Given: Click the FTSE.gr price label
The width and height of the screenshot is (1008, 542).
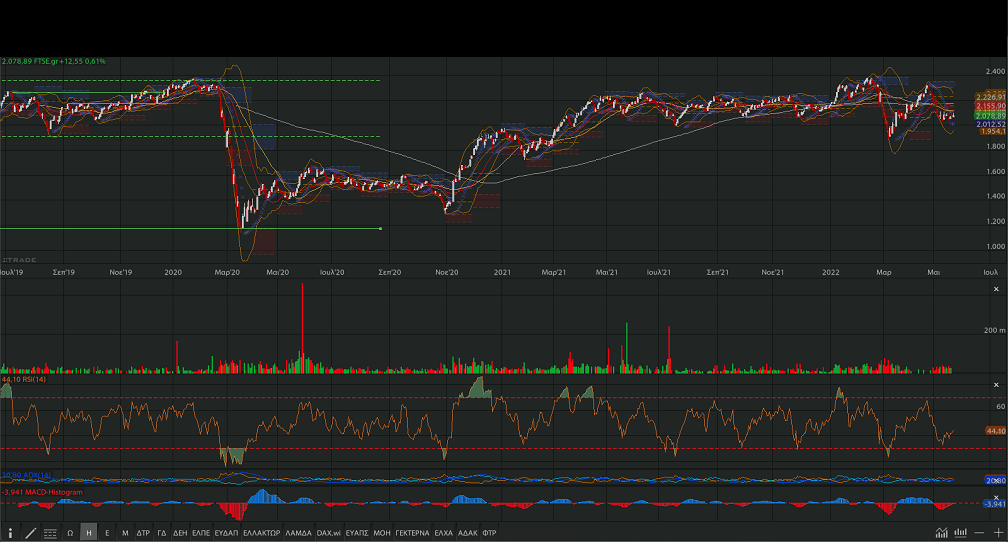Looking at the screenshot, I should click(54, 62).
